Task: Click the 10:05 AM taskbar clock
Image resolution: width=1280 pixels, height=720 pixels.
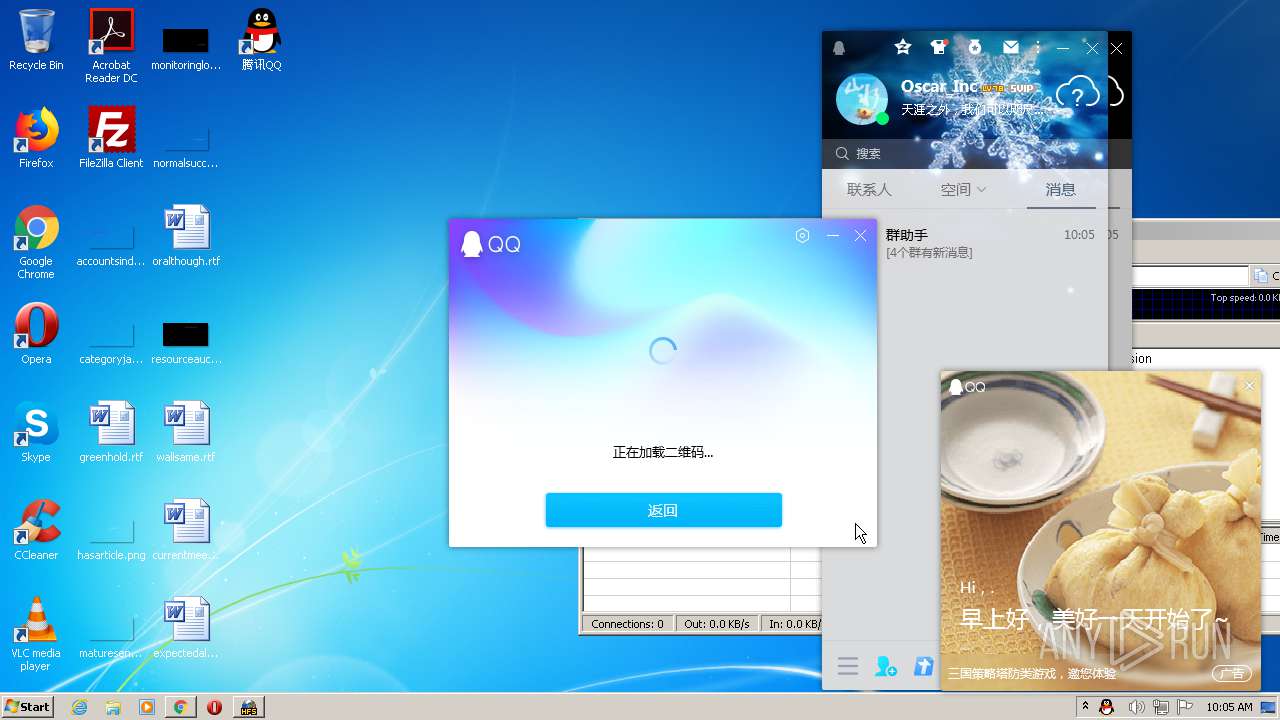Action: 1229,707
